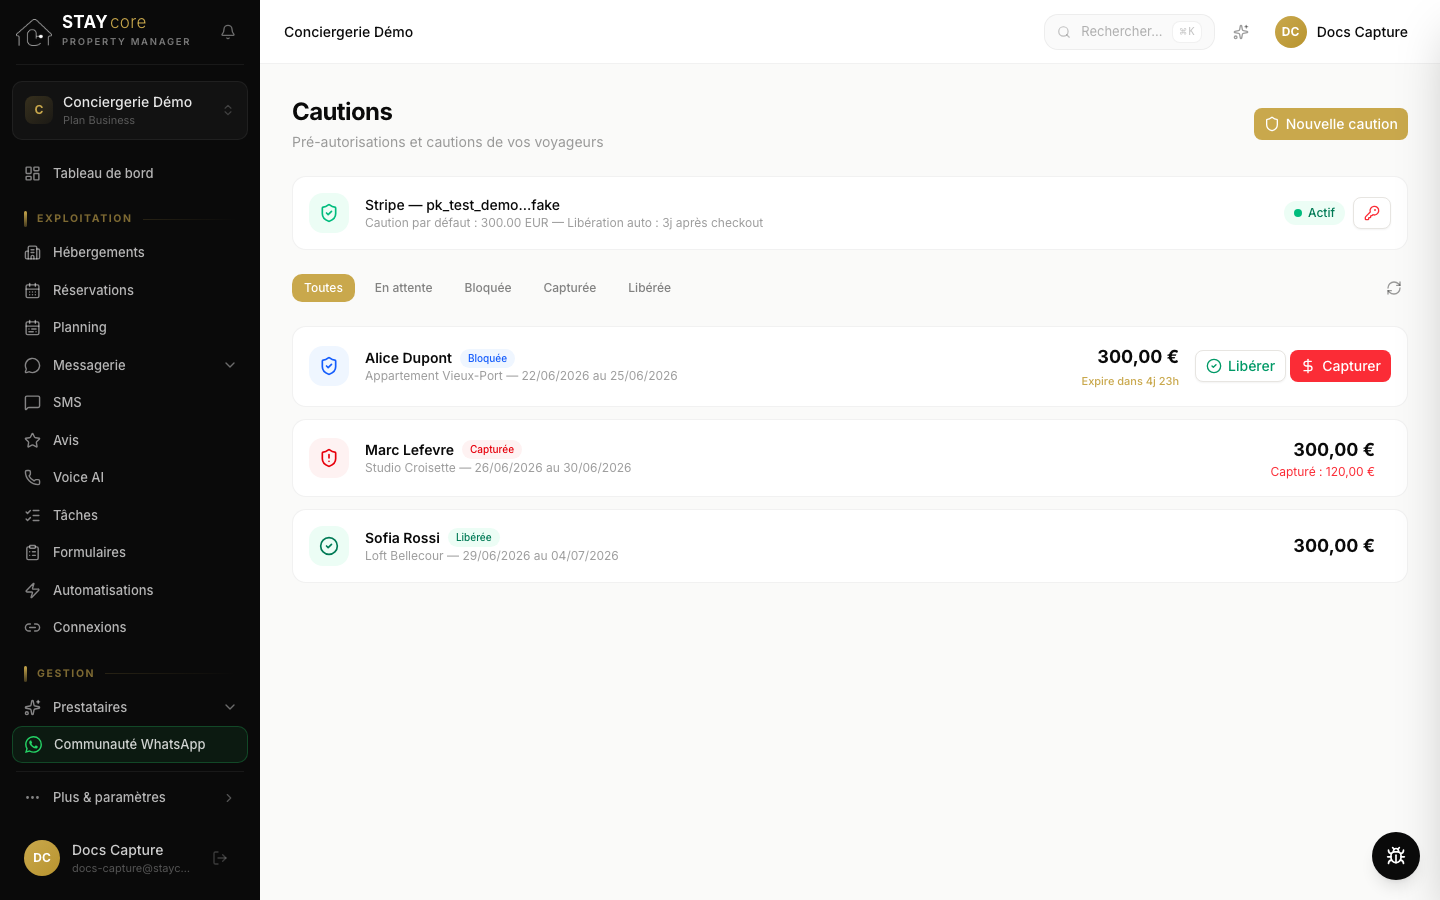
Task: Refresh the cautions list
Action: [1394, 288]
